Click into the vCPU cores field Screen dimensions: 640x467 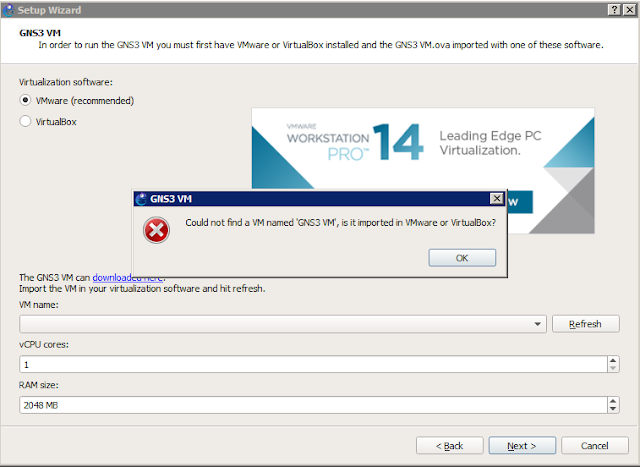(x=313, y=364)
